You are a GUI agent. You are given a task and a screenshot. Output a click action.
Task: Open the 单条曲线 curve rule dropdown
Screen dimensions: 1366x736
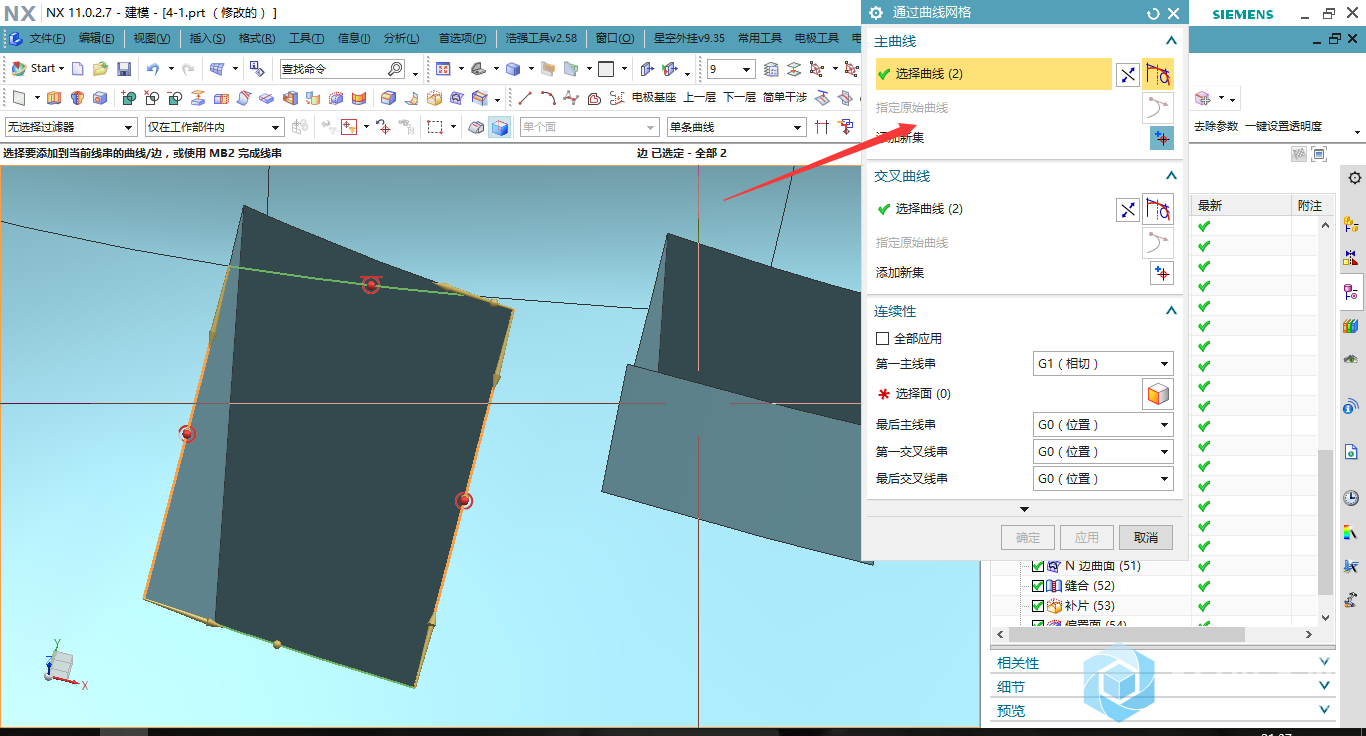[736, 127]
